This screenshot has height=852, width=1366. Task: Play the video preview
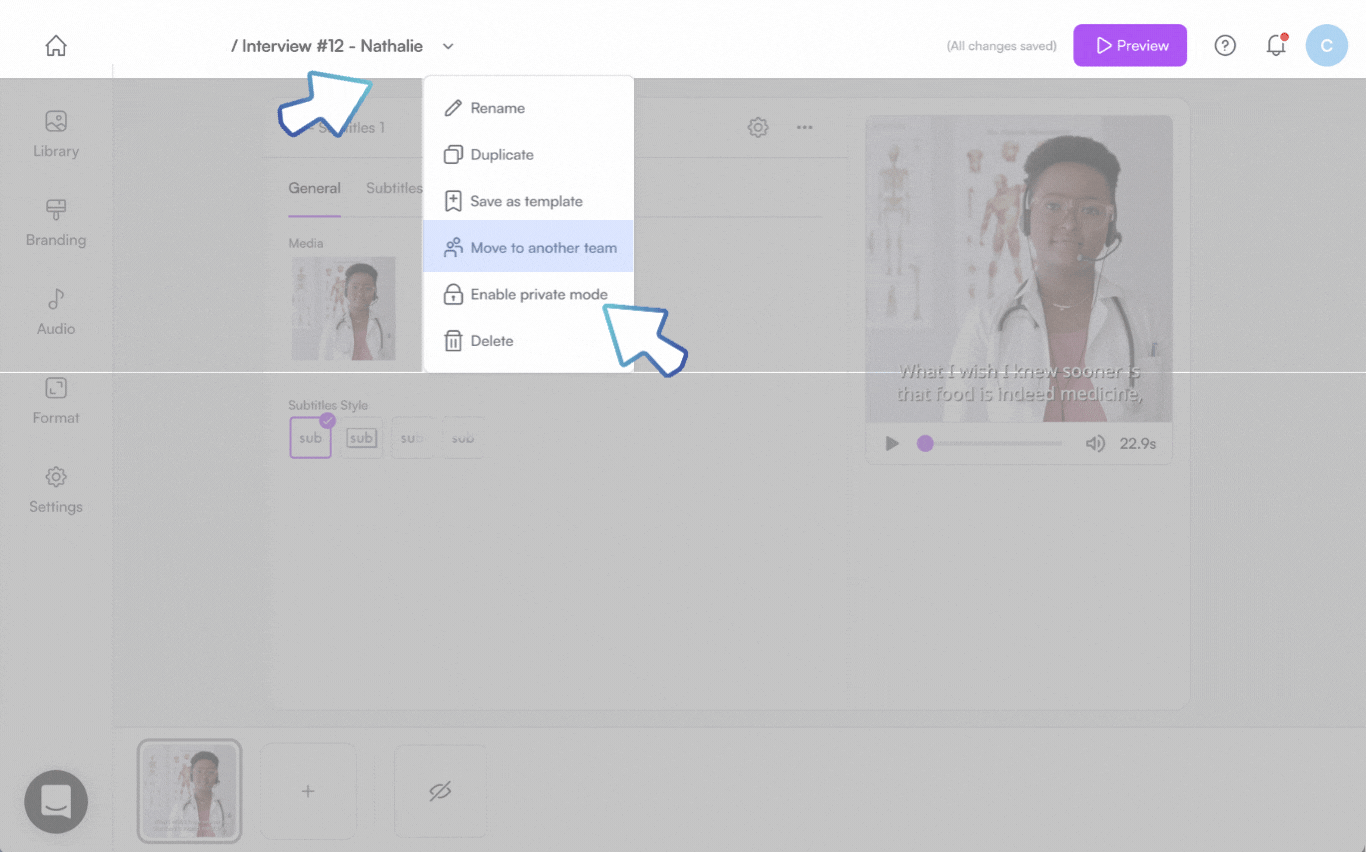click(x=892, y=443)
